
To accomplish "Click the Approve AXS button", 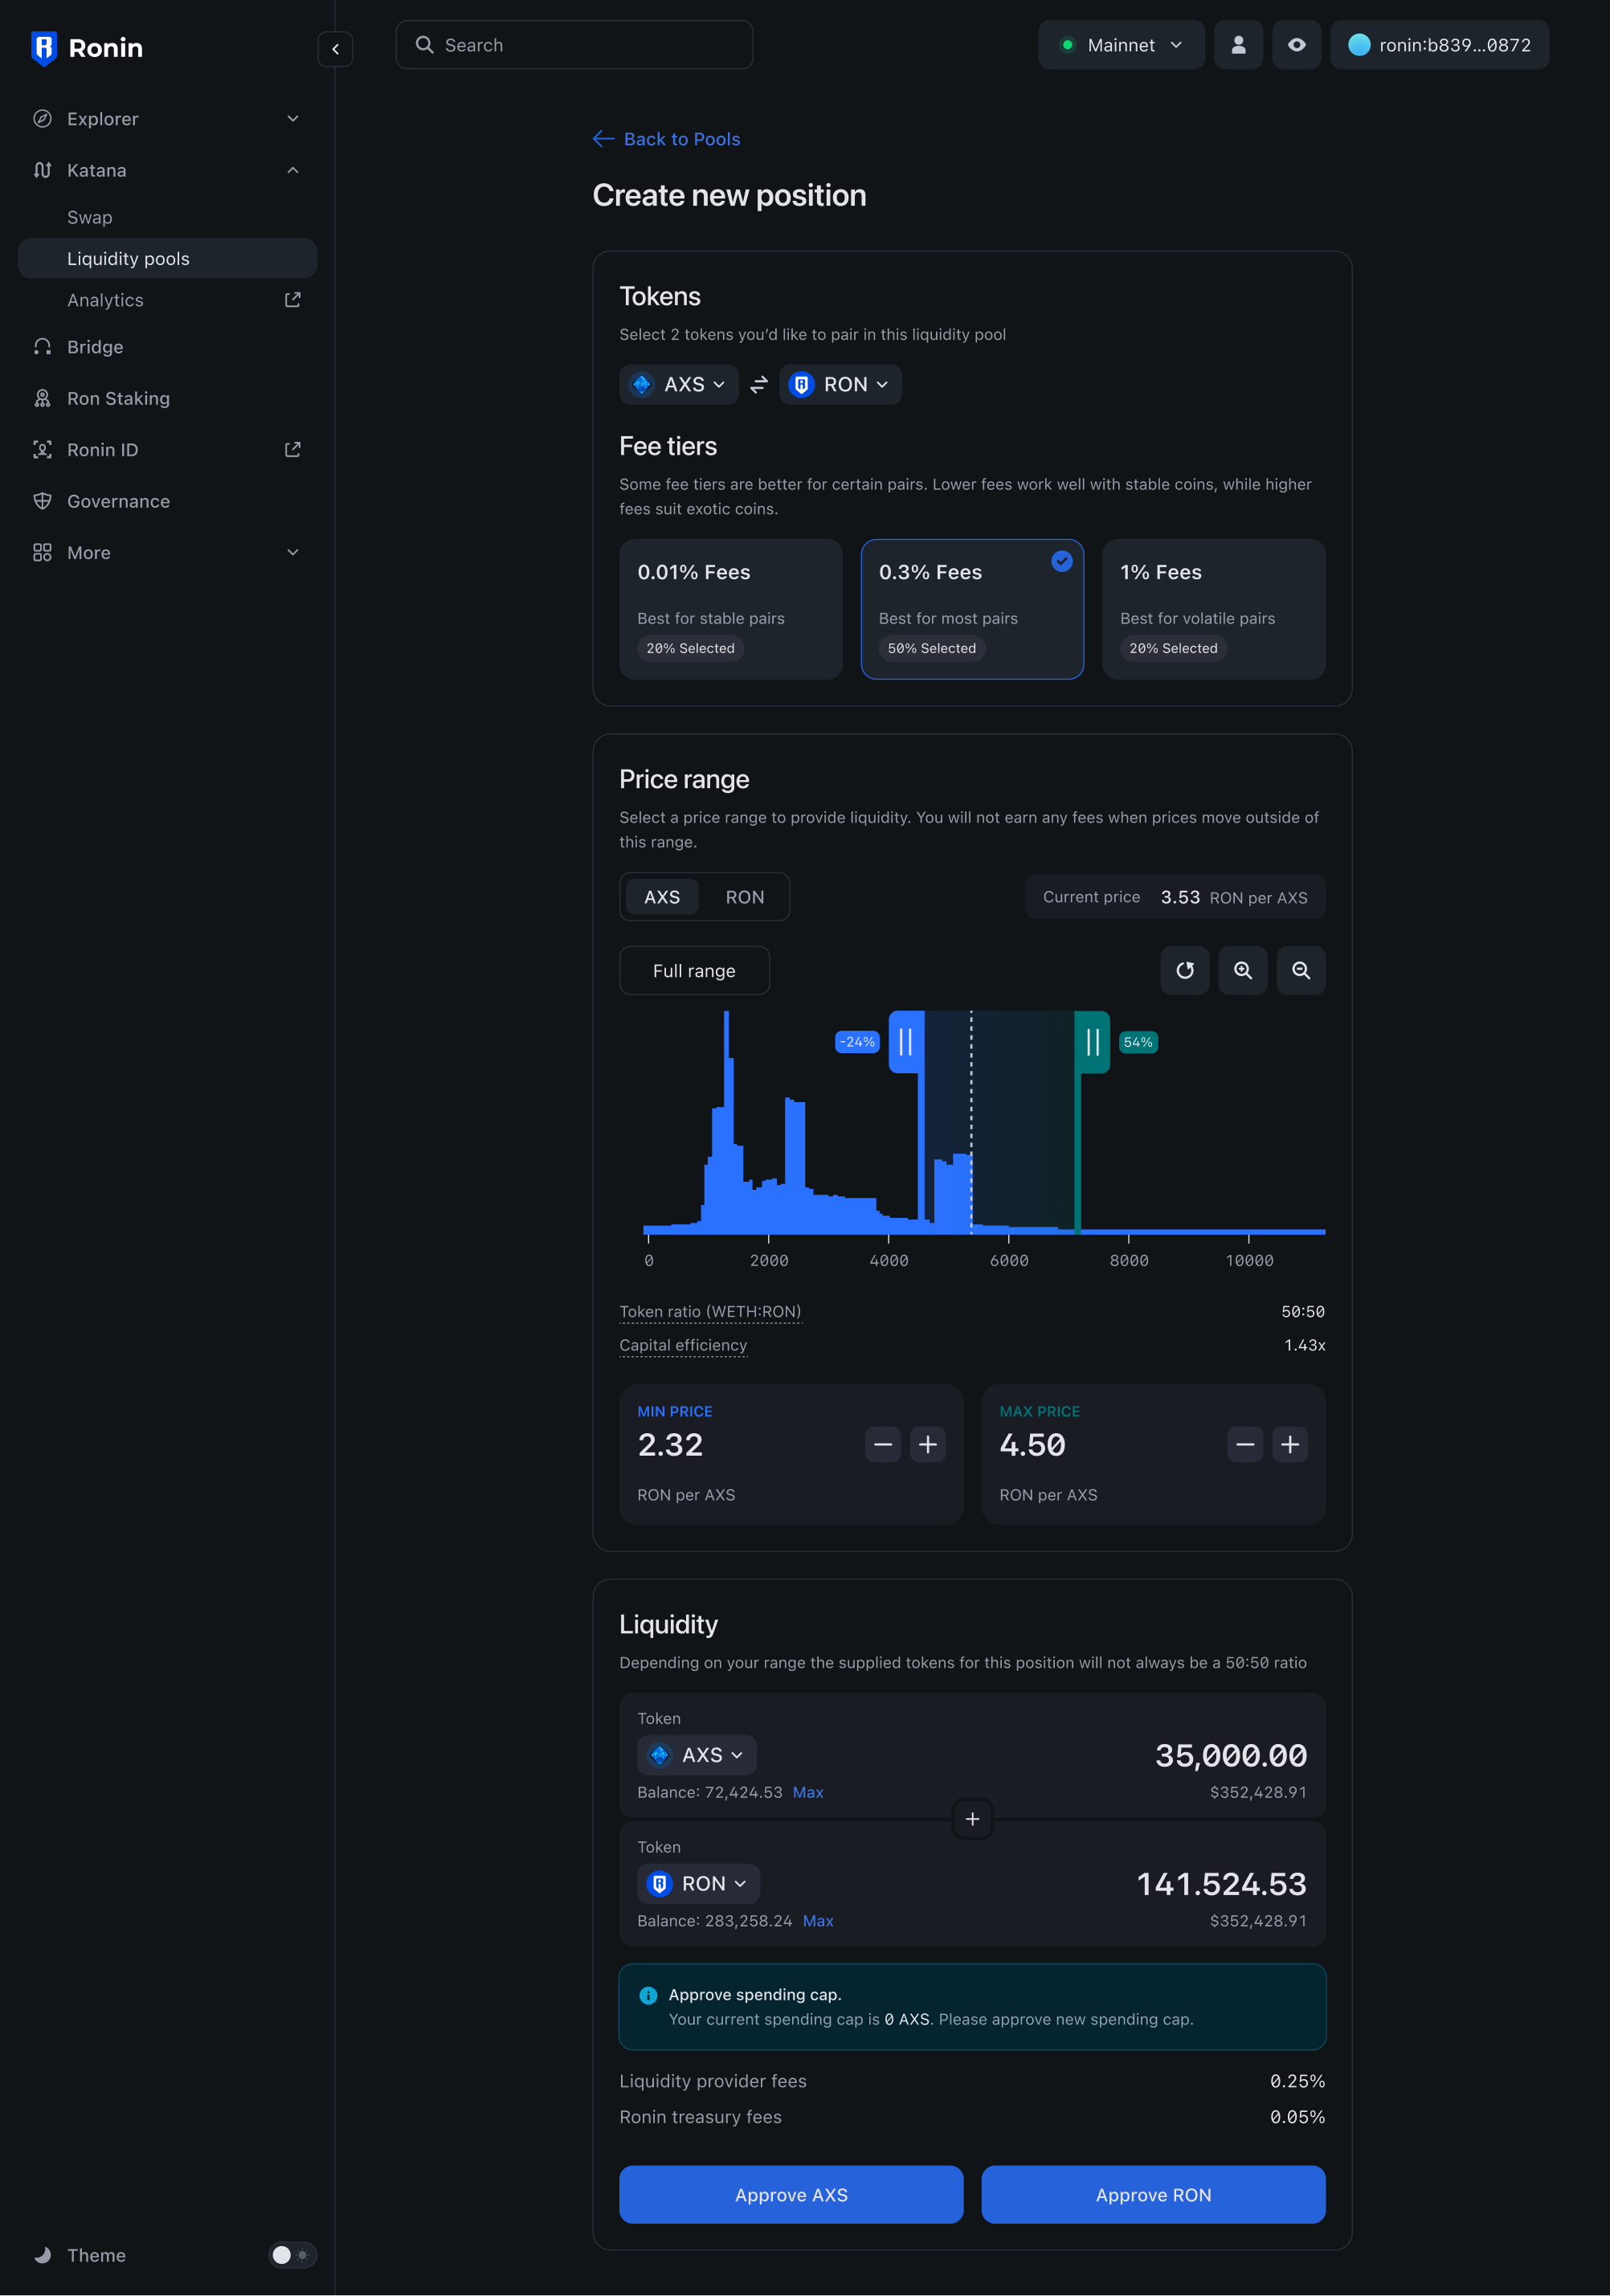I will [791, 2194].
